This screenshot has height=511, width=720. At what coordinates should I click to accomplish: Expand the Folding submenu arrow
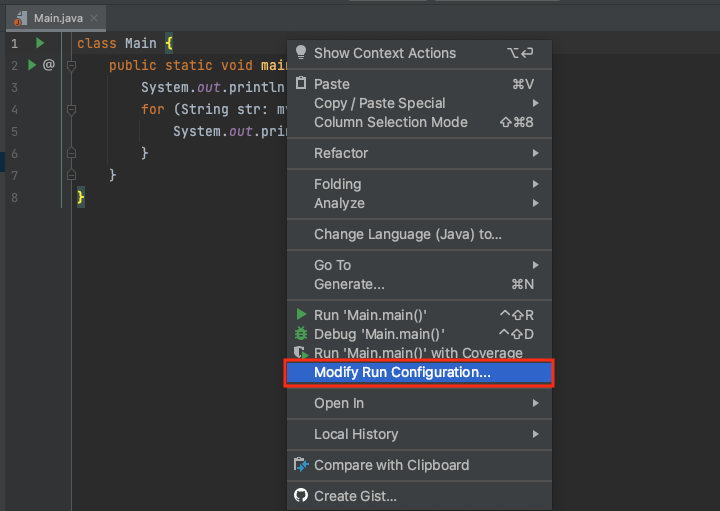pos(535,184)
